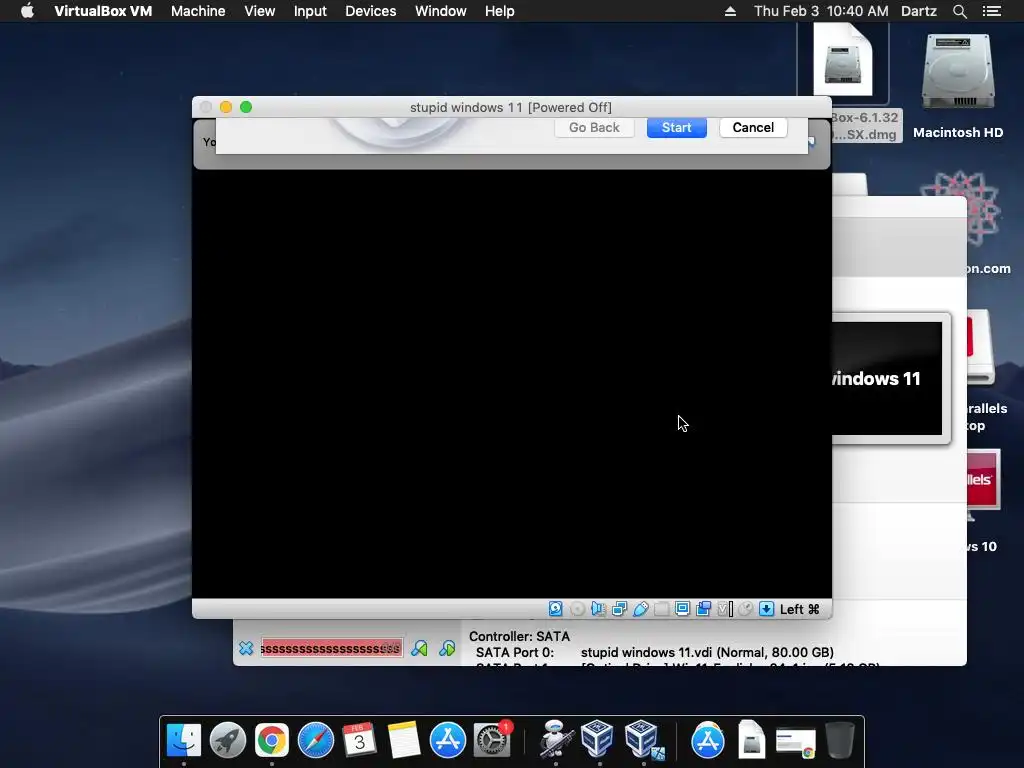Open the VirtualBox VM application menu
1024x768 pixels.
pos(103,11)
